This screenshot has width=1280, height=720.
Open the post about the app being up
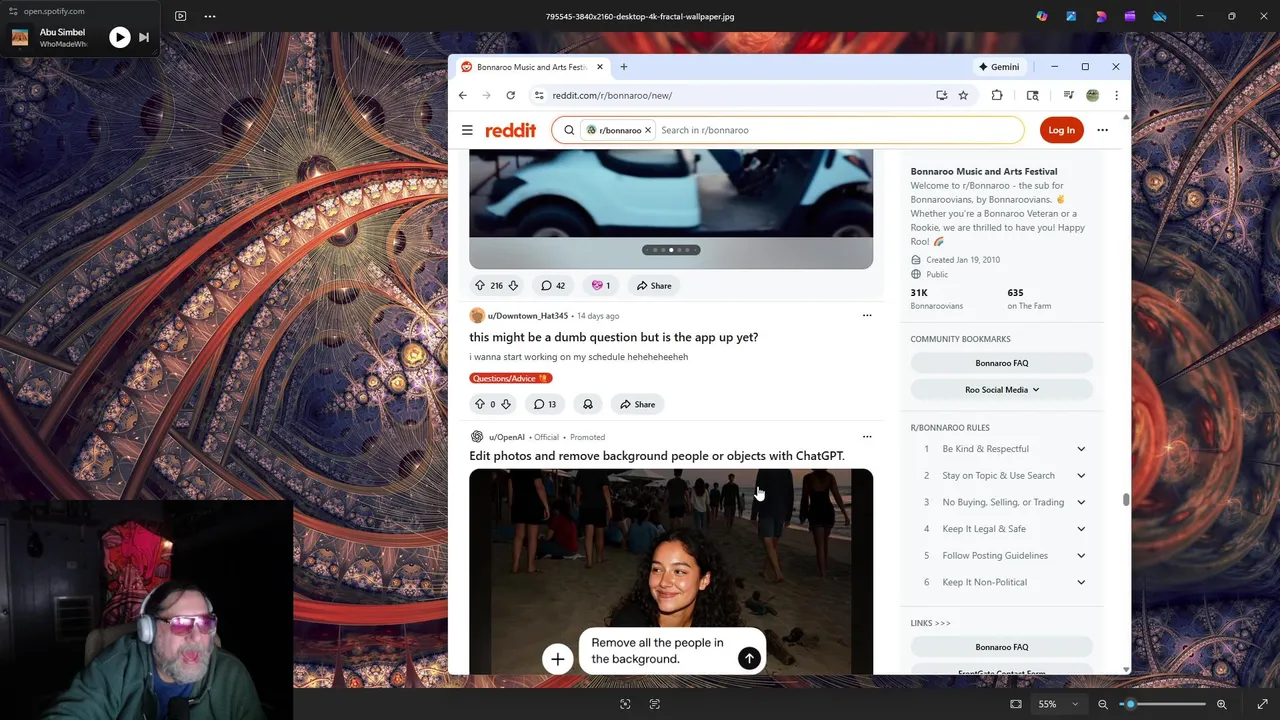[614, 337]
